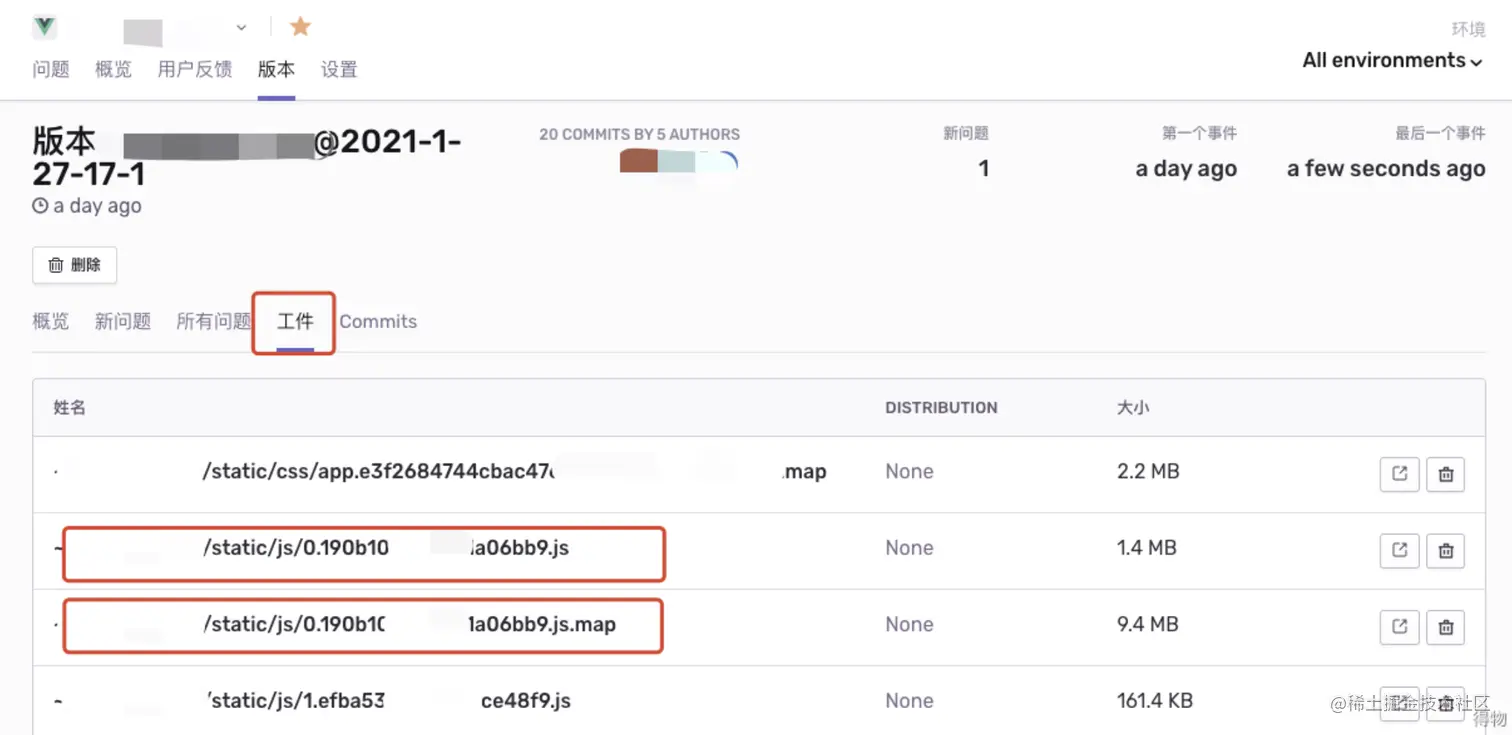Select the 版本 navigation tab
1512x735 pixels.
(x=276, y=69)
